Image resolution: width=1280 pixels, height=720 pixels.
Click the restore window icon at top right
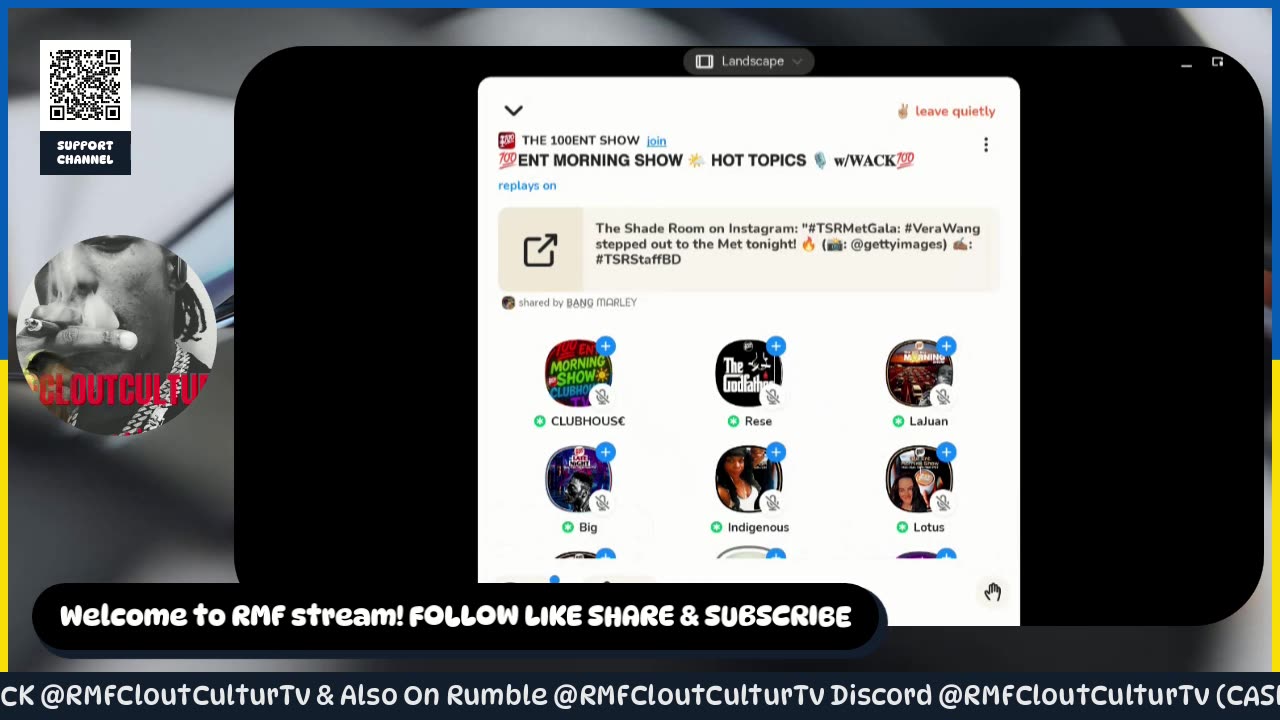point(1217,62)
